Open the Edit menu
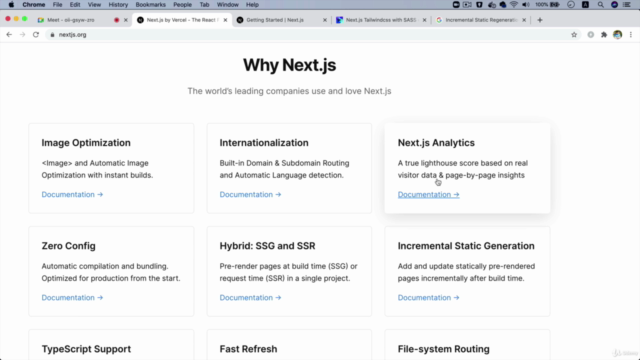Viewport: 640px width, 360px height. (x=75, y=4)
